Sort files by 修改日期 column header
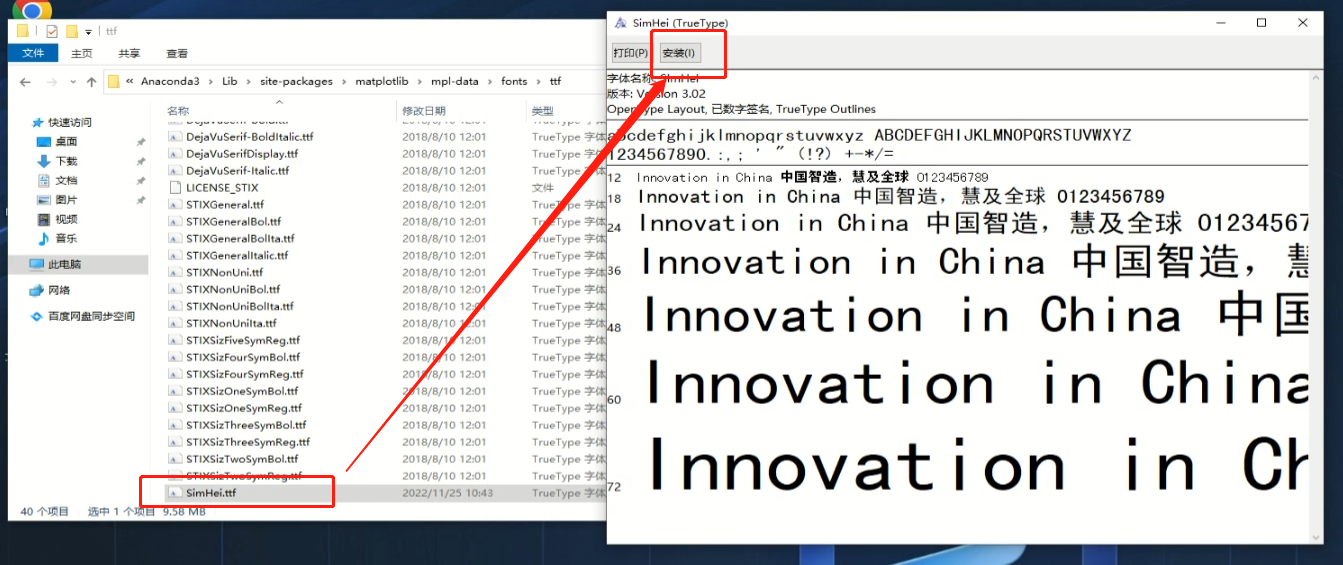This screenshot has width=1343, height=565. pos(424,110)
